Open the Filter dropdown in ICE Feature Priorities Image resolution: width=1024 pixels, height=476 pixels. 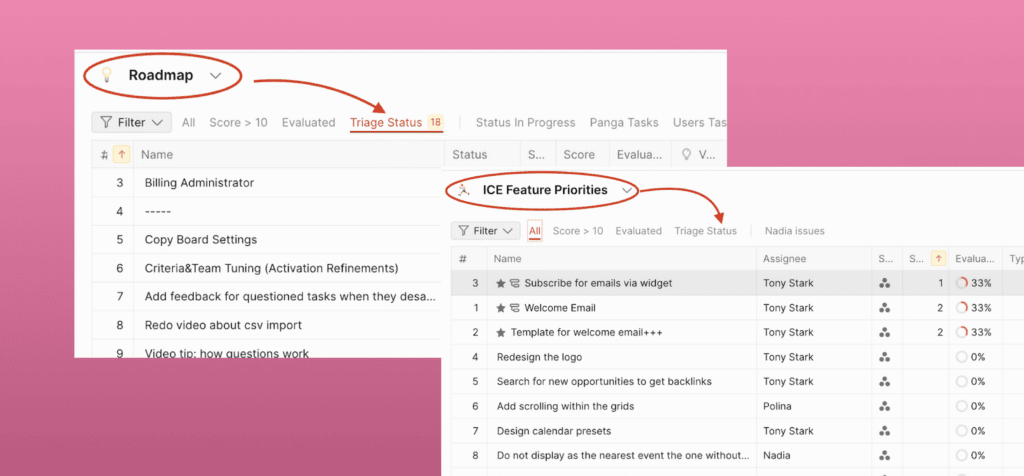point(485,231)
